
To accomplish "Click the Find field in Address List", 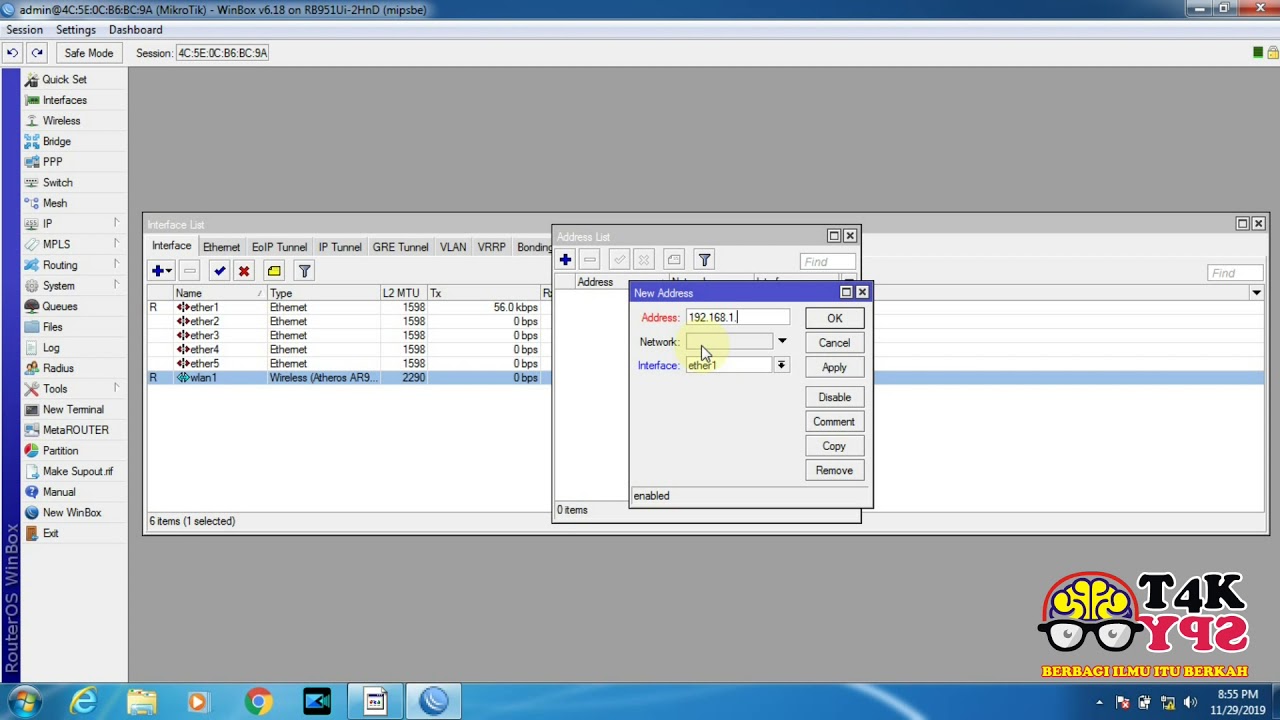I will click(828, 262).
